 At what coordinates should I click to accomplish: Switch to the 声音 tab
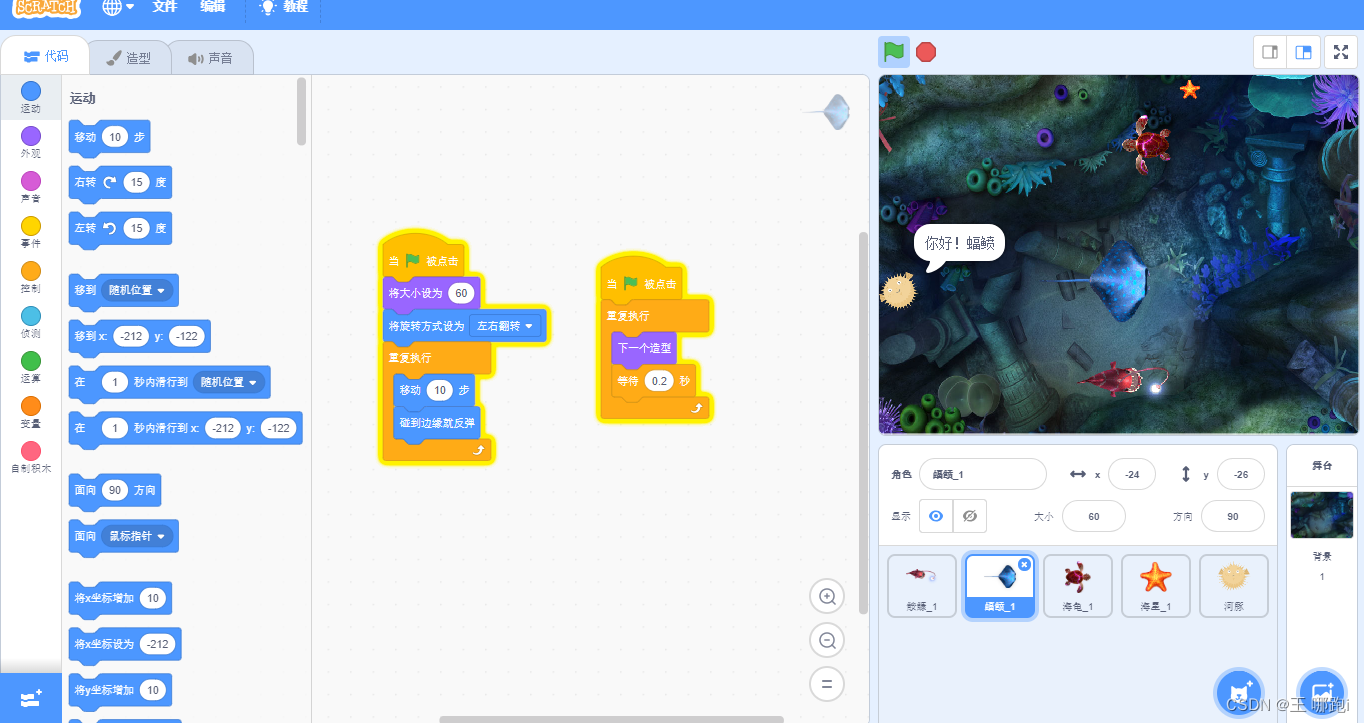coord(211,58)
